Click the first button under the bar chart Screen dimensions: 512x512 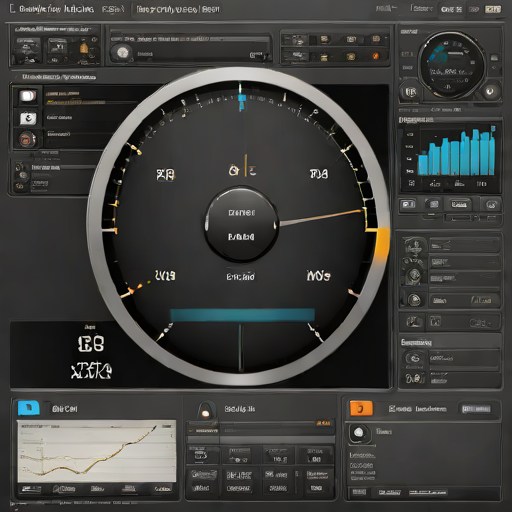coord(408,204)
